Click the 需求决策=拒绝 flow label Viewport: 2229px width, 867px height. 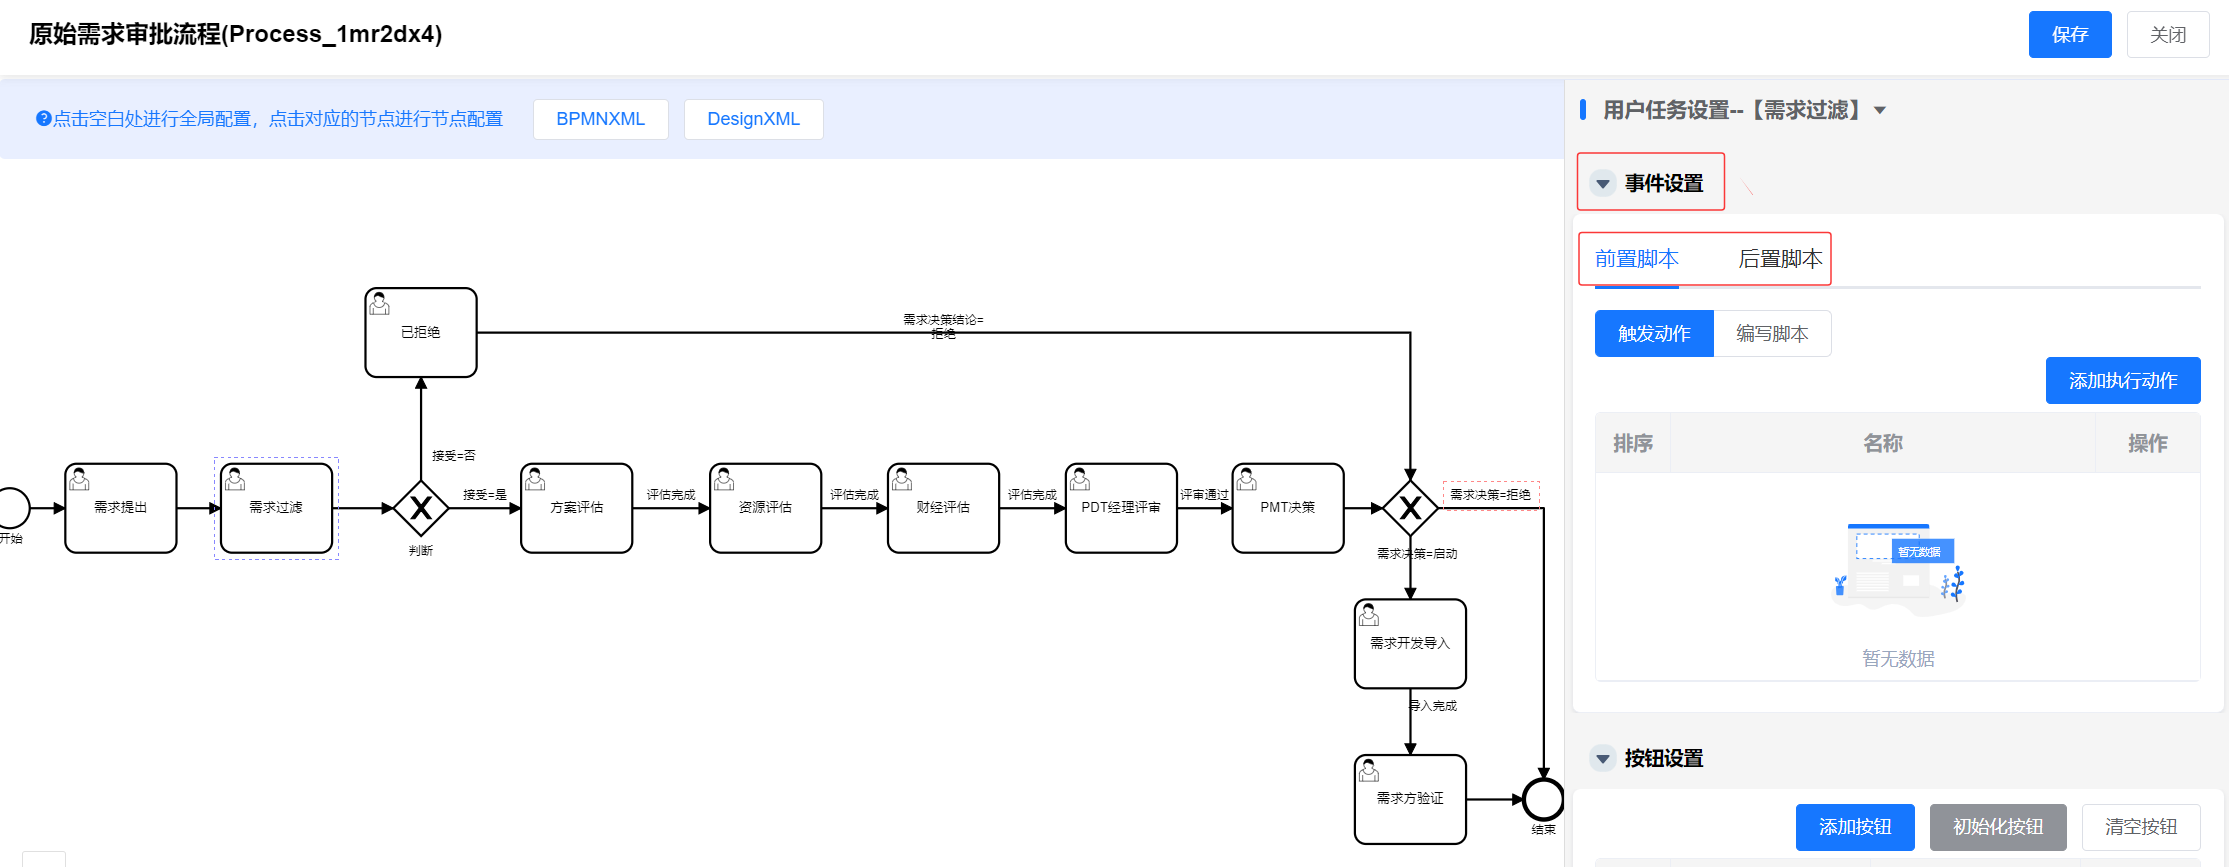[1490, 495]
